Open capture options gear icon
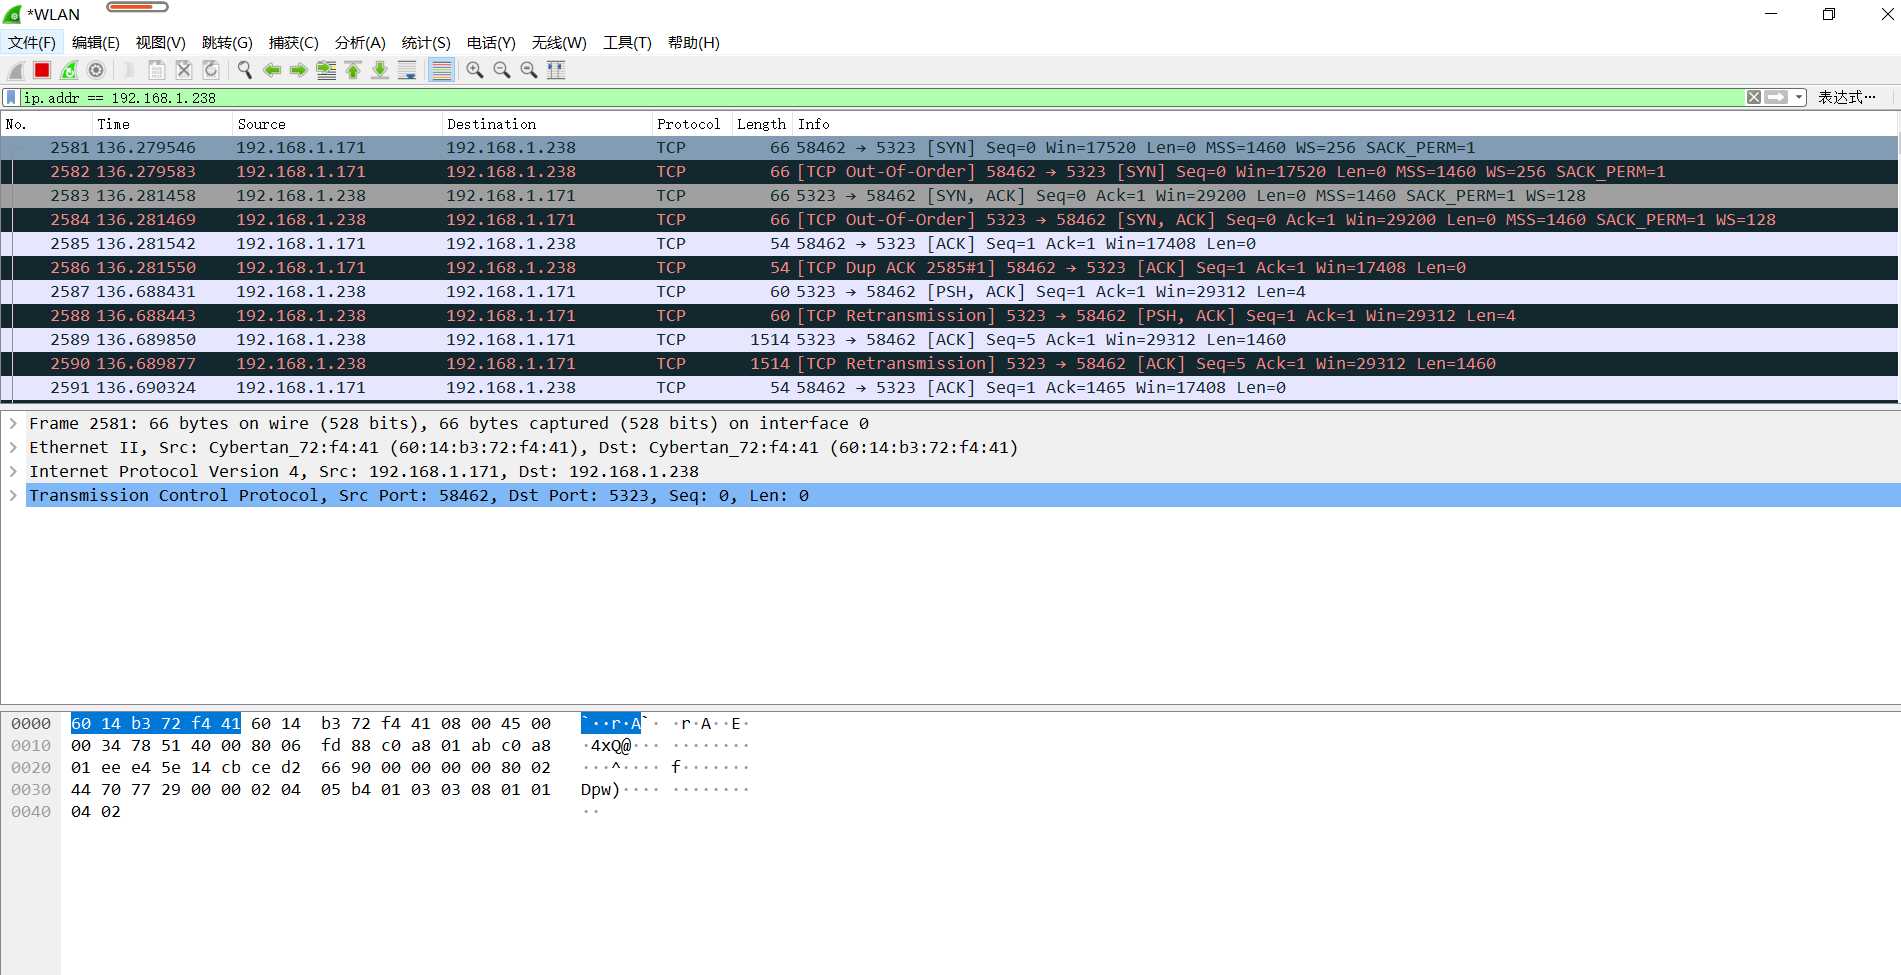The image size is (1901, 975). [x=96, y=70]
